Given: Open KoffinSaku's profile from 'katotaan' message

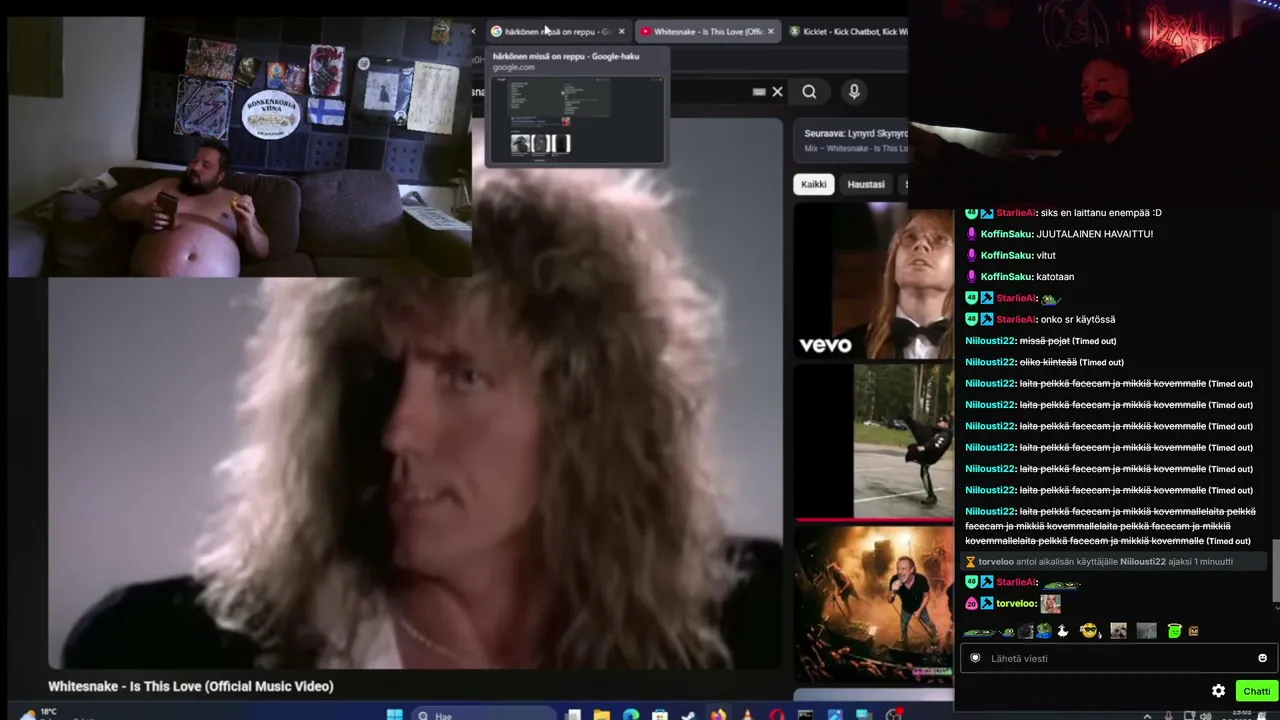Looking at the screenshot, I should [1006, 277].
